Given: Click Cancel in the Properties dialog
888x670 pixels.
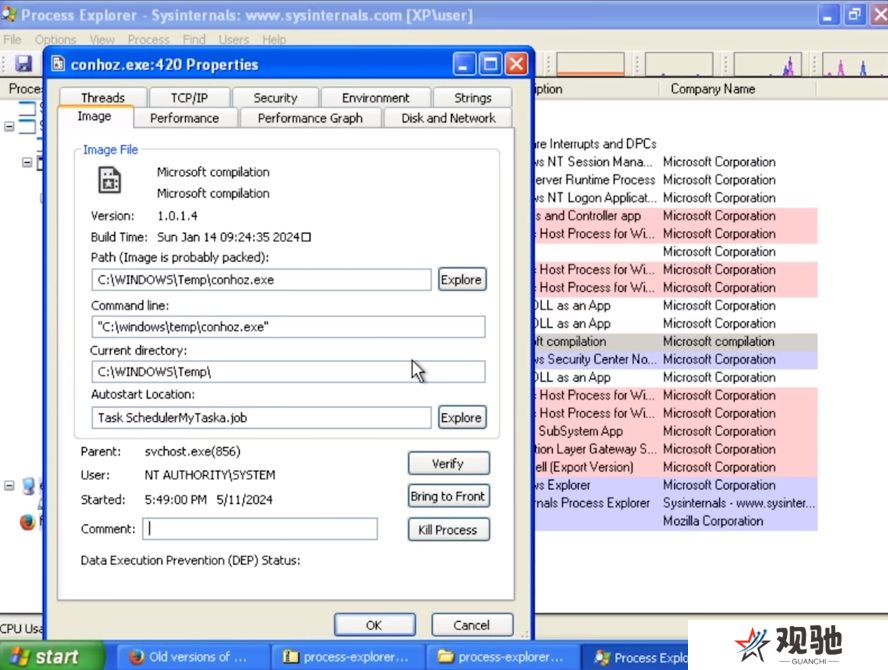Looking at the screenshot, I should (x=472, y=625).
